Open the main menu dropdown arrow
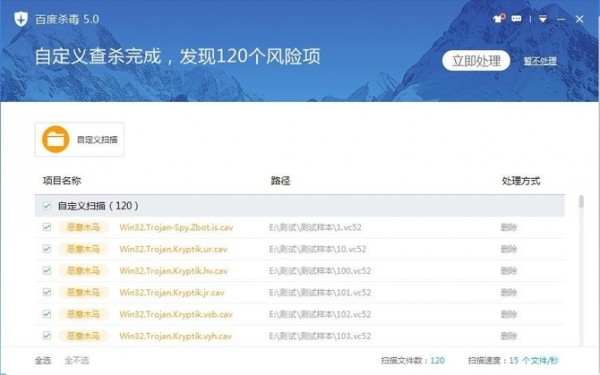 (x=543, y=19)
